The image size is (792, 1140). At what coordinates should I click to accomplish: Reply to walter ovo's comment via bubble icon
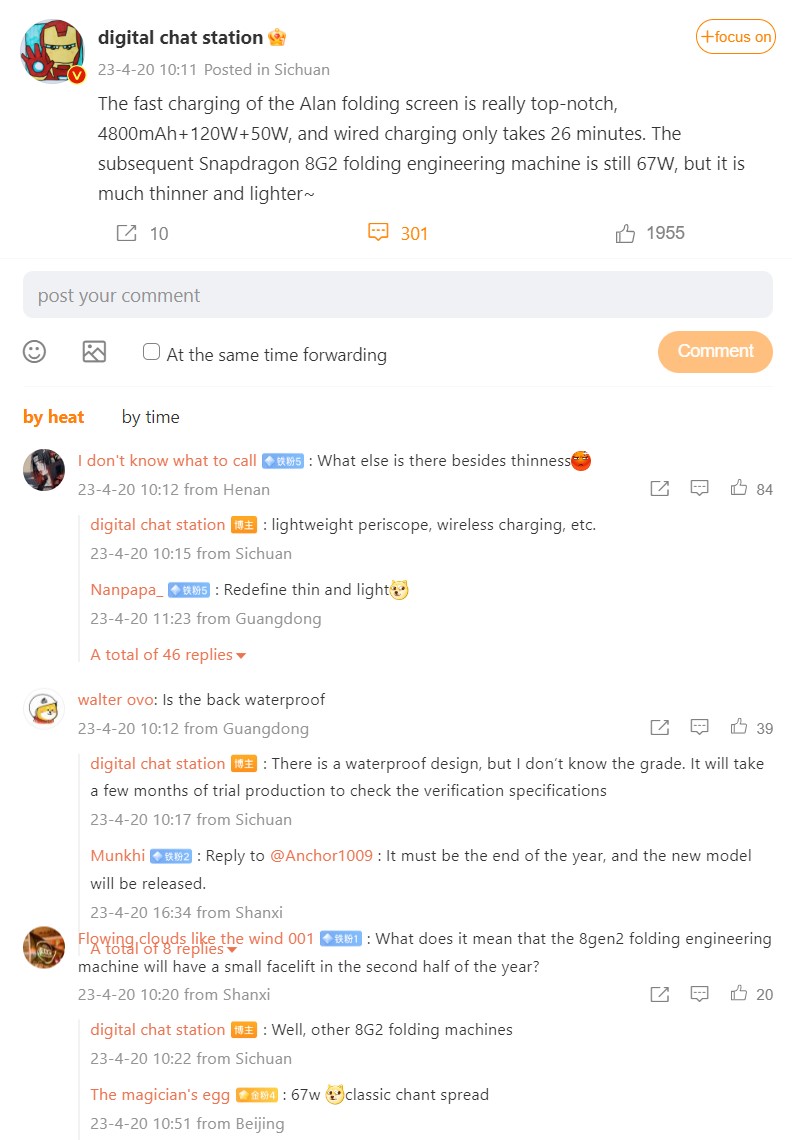(x=700, y=727)
